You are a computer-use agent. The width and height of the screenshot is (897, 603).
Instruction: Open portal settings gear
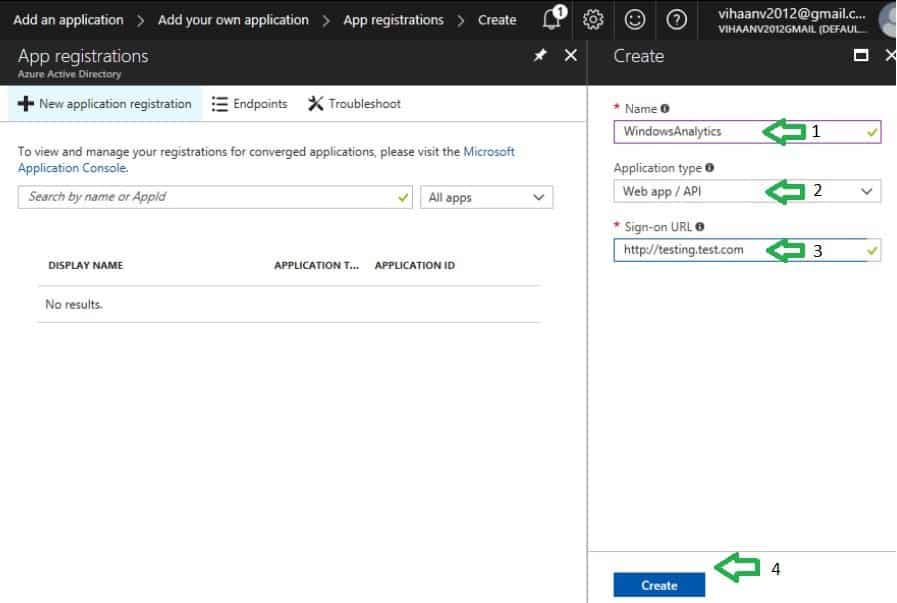(x=593, y=19)
